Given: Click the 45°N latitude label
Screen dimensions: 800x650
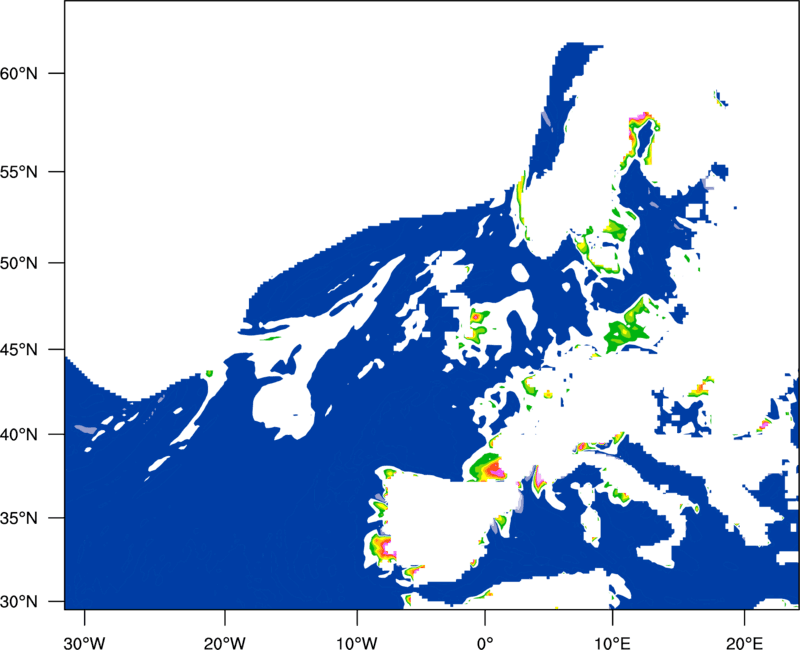Looking at the screenshot, I should click(x=19, y=349).
